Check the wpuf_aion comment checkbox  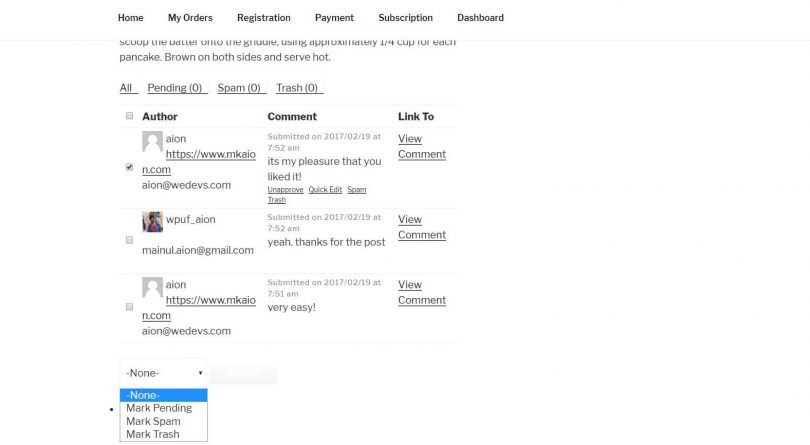click(x=129, y=240)
